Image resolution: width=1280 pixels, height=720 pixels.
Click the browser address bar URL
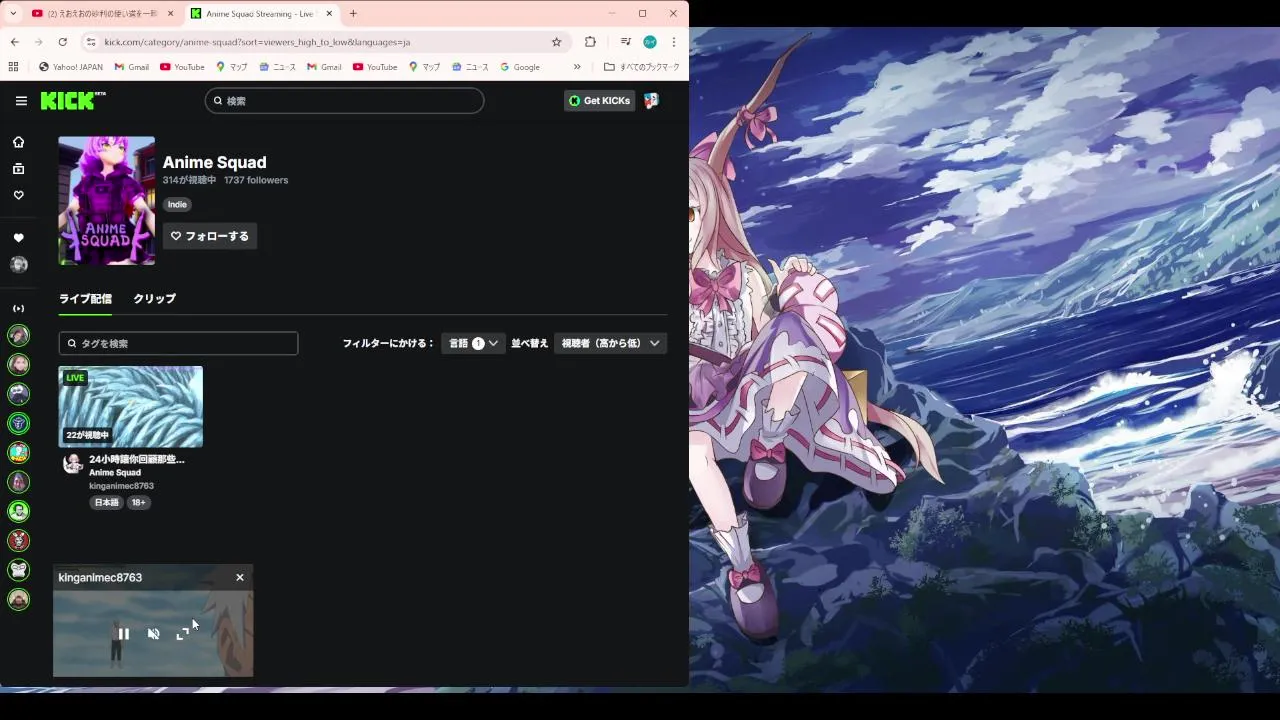257,42
